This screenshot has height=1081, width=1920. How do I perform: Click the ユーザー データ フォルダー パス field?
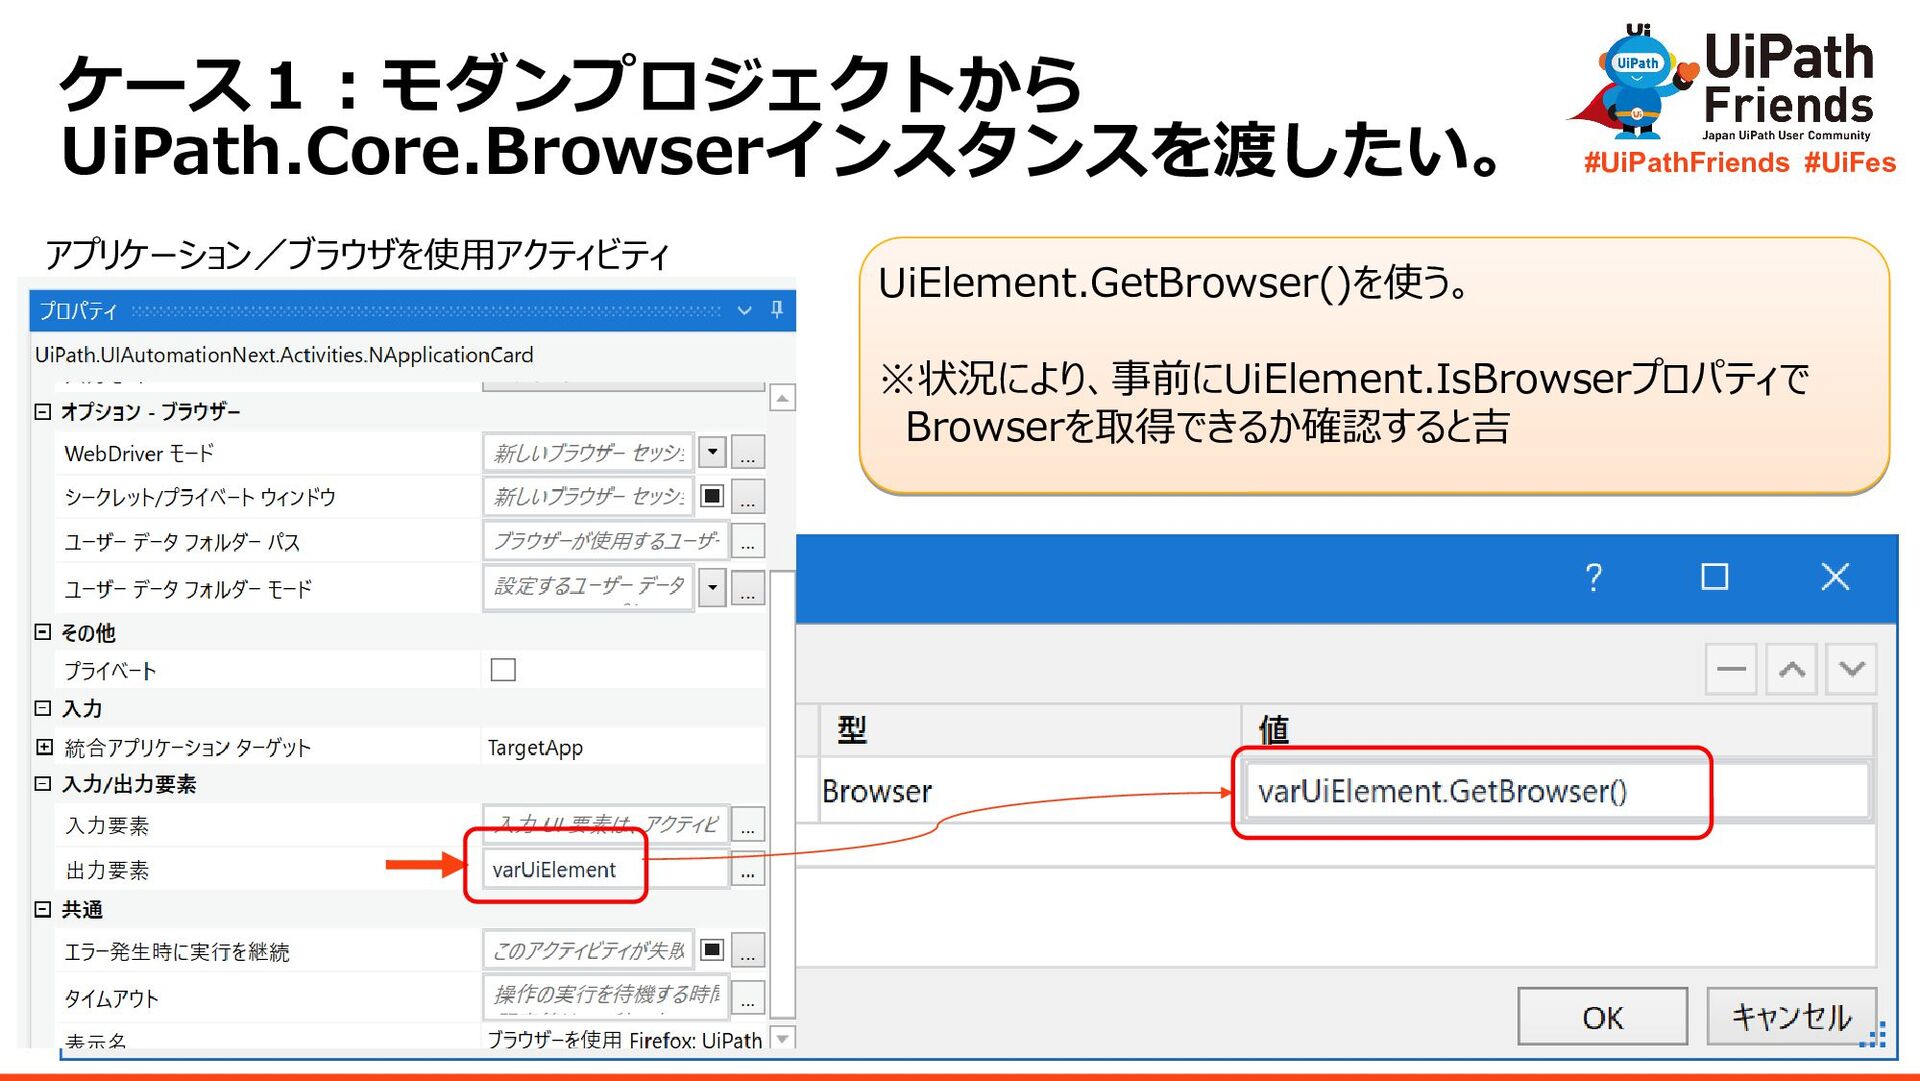click(606, 541)
